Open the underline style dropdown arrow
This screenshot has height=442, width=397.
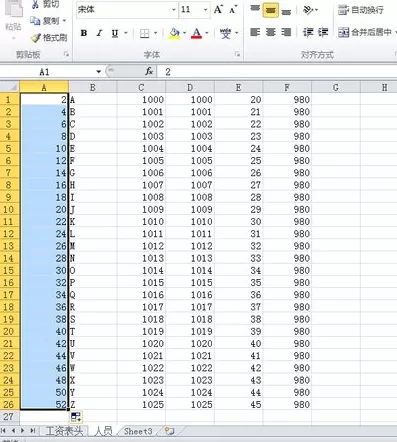pyautogui.click(x=126, y=33)
